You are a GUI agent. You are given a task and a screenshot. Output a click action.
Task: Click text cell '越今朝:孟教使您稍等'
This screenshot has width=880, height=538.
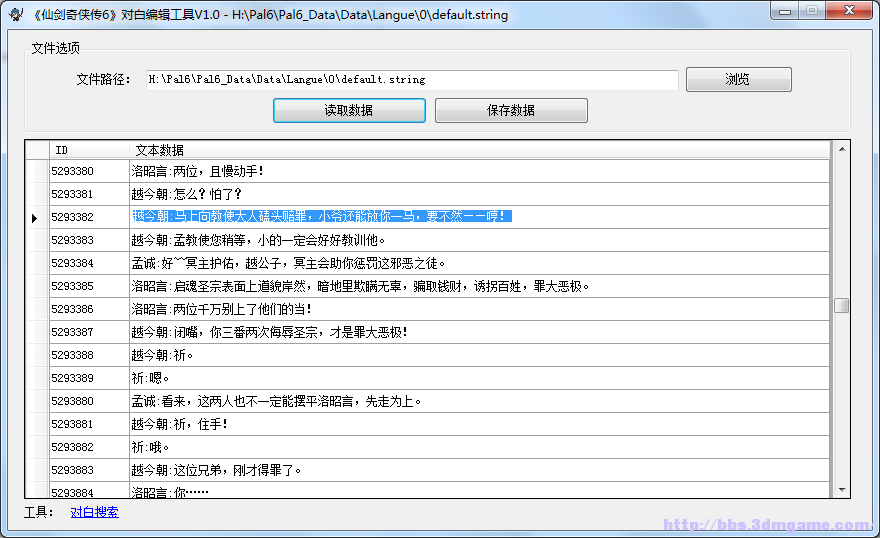479,240
